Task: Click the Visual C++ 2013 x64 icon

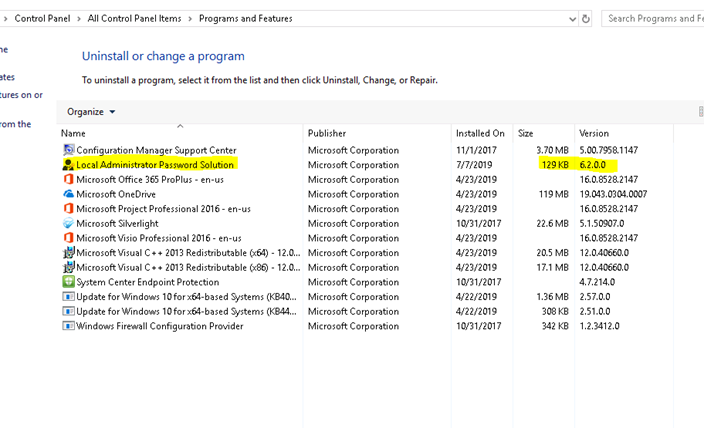Action: pyautogui.click(x=68, y=253)
